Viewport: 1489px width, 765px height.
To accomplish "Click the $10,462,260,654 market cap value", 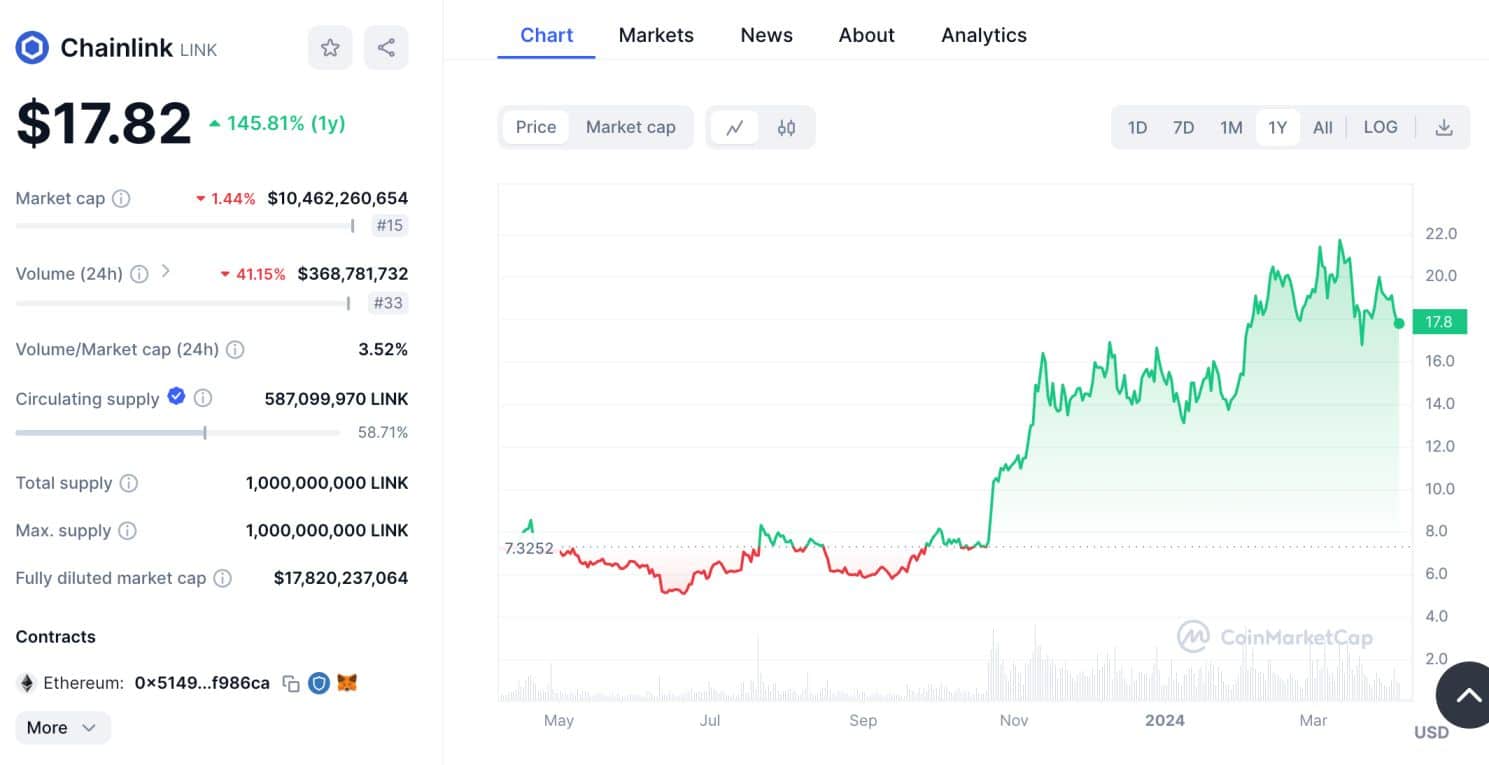I will click(x=338, y=198).
